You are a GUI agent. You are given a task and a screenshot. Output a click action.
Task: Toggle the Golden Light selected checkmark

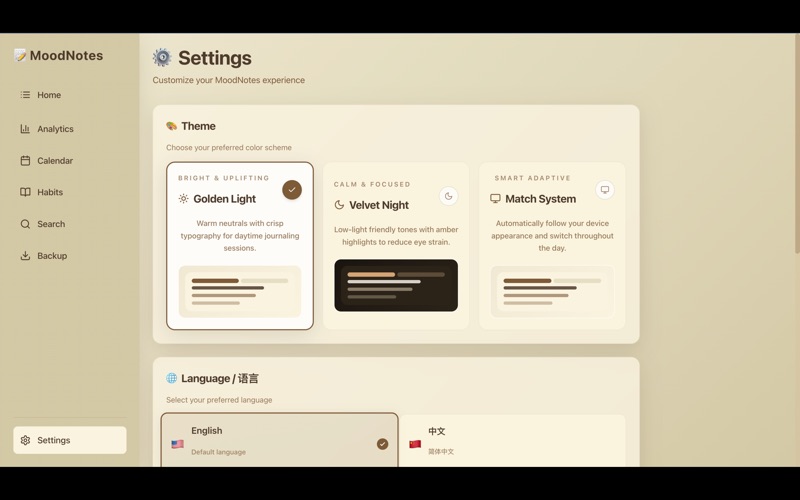point(292,190)
